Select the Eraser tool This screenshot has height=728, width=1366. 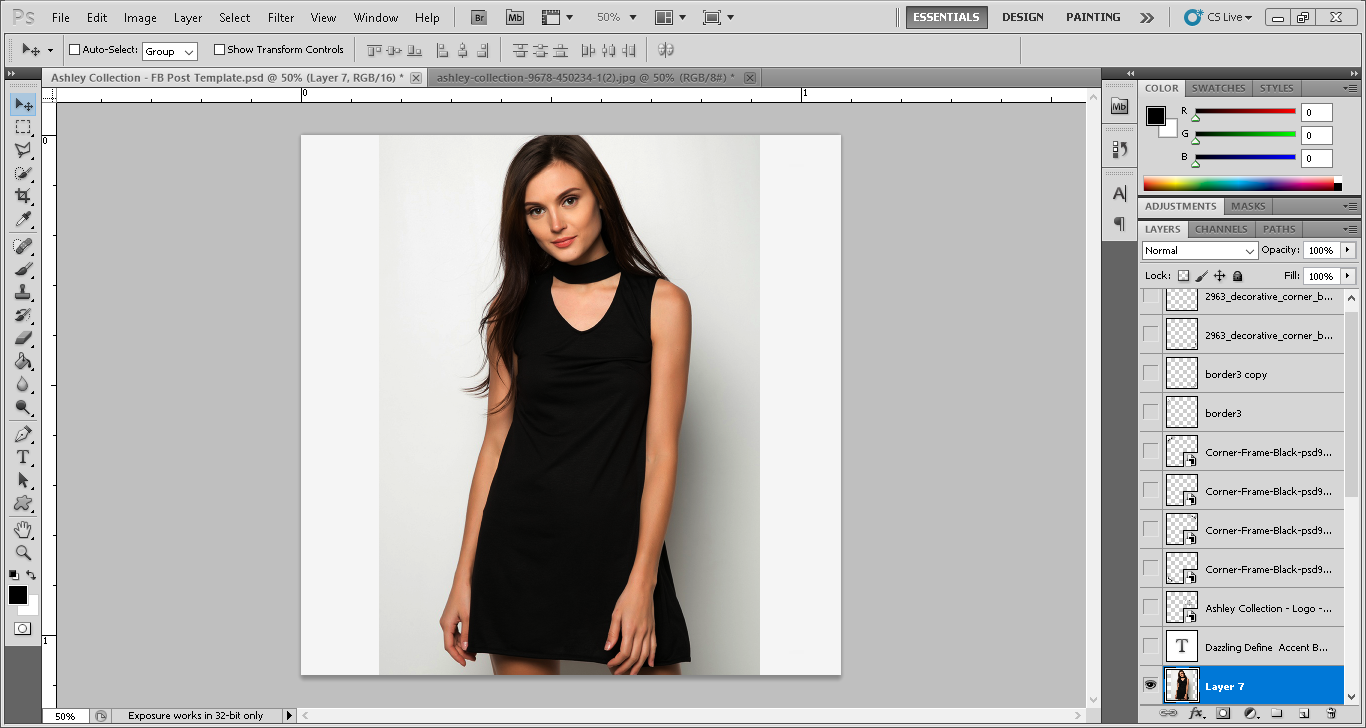click(x=23, y=338)
